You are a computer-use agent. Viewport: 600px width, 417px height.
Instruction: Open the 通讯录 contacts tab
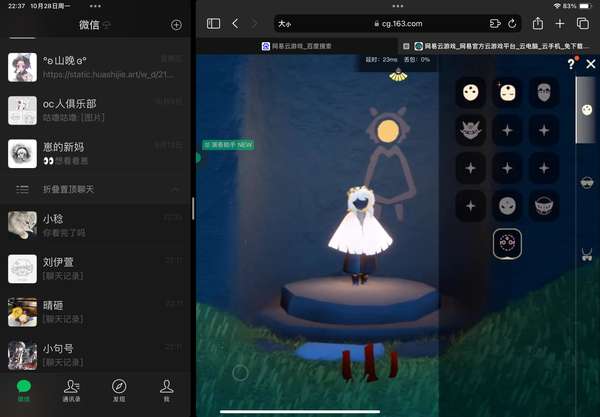pos(71,391)
